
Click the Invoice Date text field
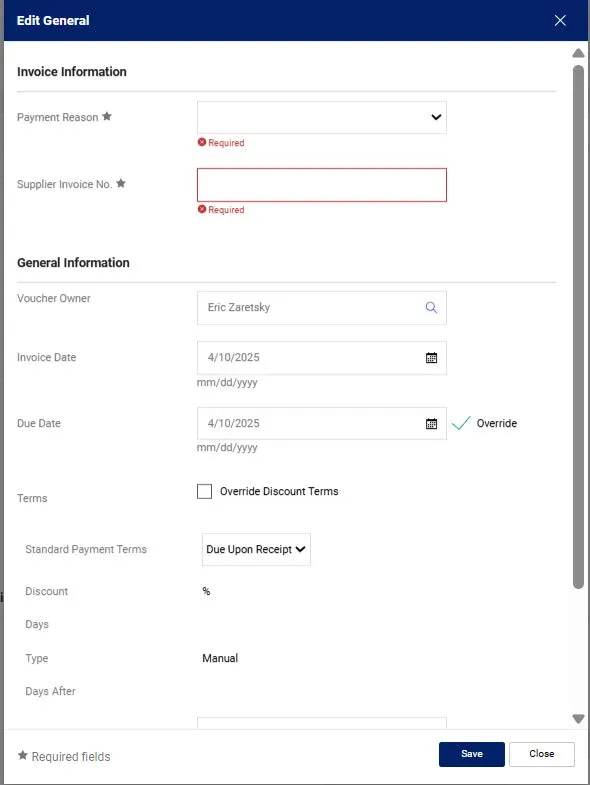(322, 357)
